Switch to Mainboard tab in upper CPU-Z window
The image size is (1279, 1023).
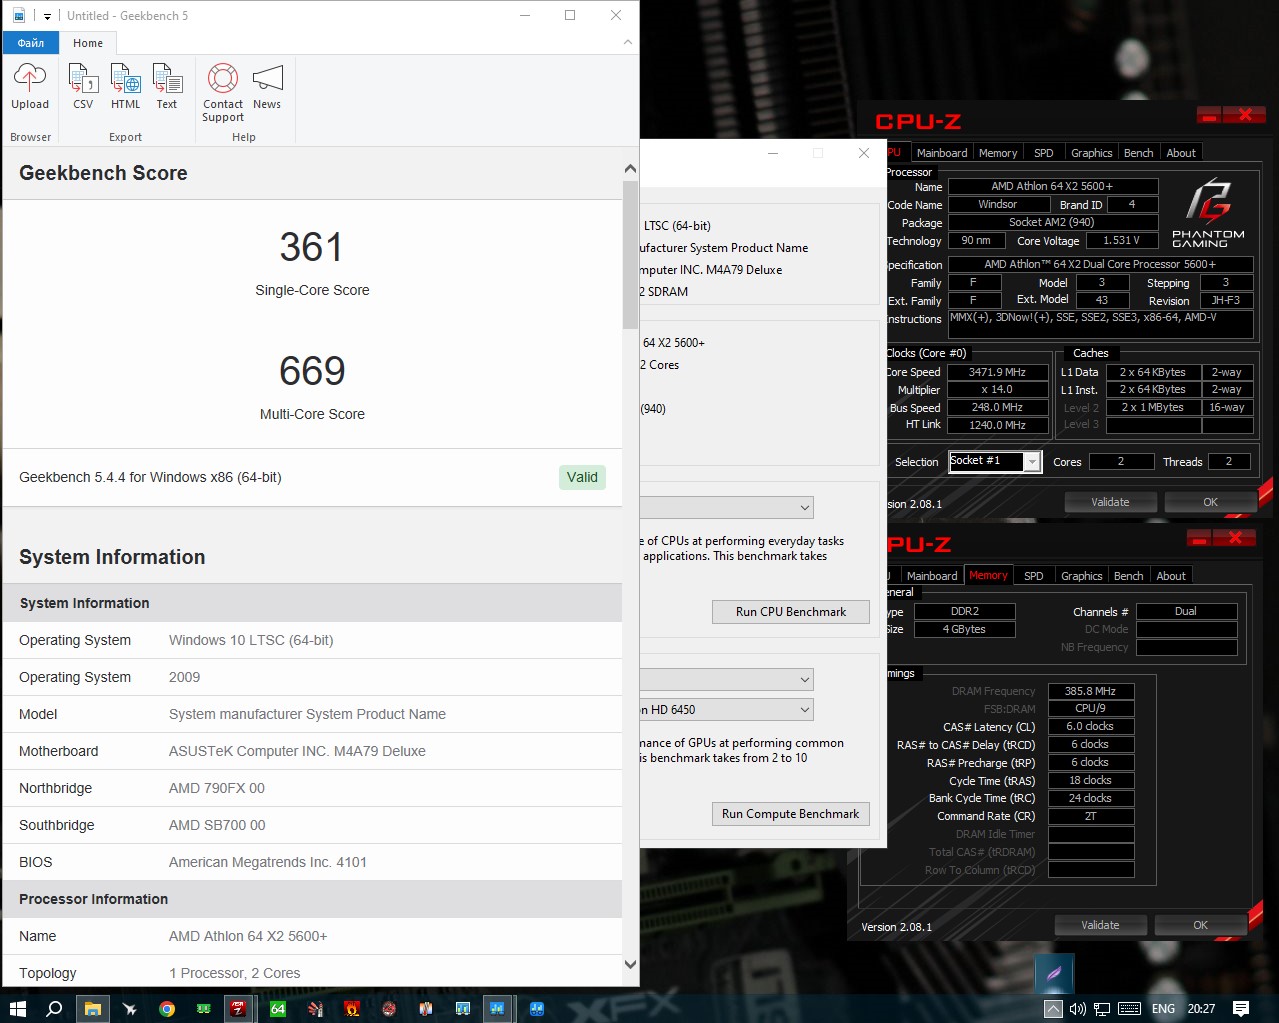point(942,153)
